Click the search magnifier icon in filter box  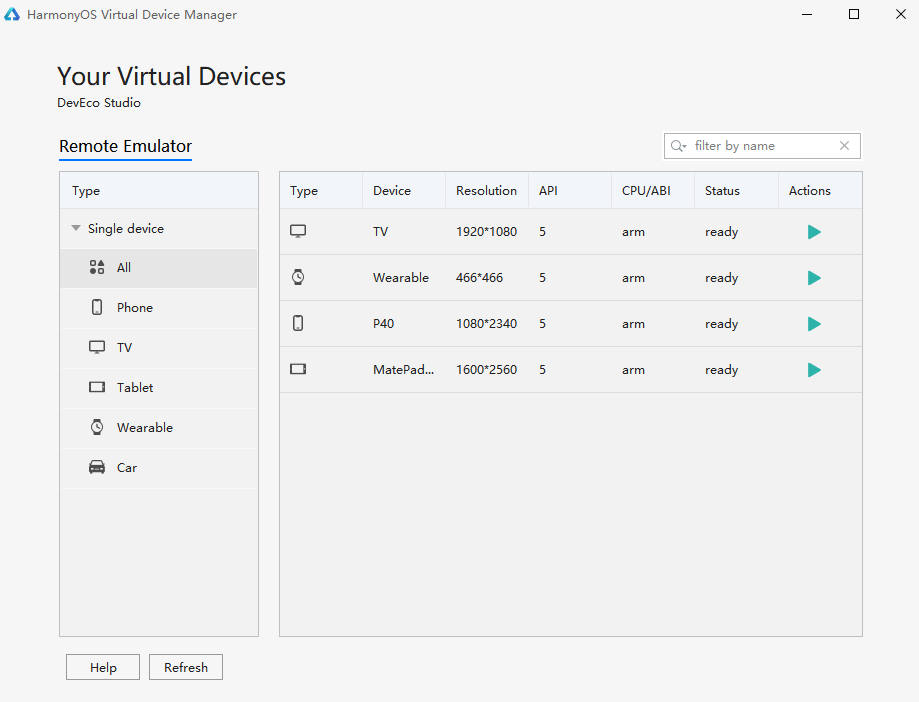[x=678, y=146]
